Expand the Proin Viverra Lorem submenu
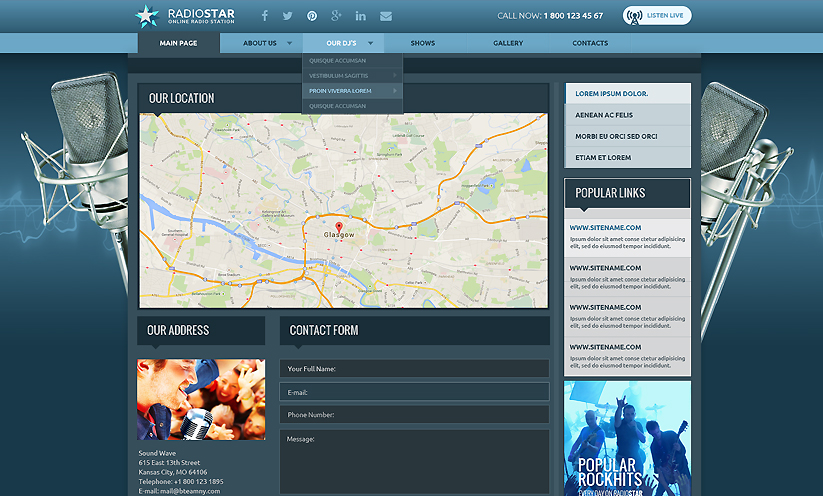The height and width of the screenshot is (496, 823). [x=396, y=91]
